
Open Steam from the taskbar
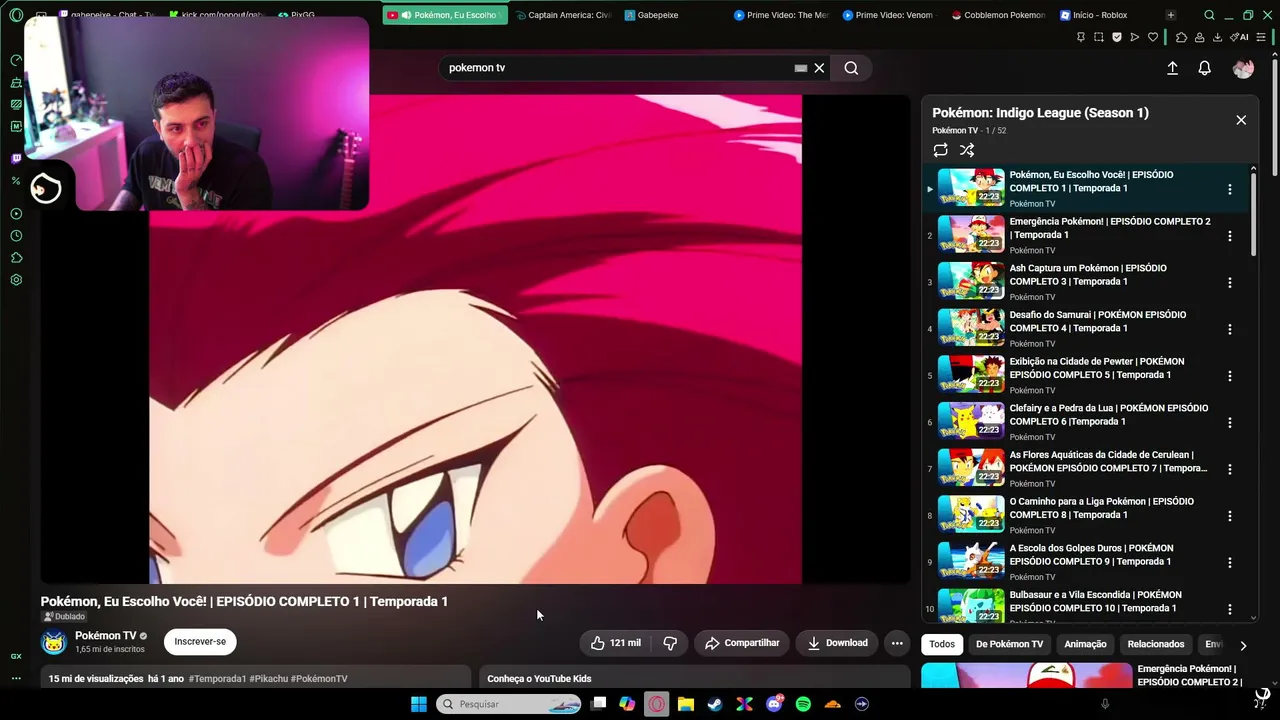click(715, 704)
